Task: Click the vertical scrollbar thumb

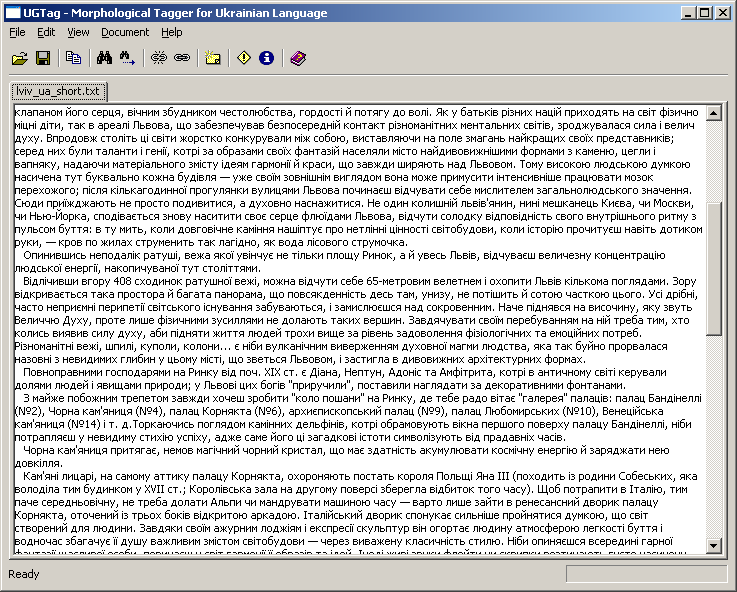Action: coord(713,269)
